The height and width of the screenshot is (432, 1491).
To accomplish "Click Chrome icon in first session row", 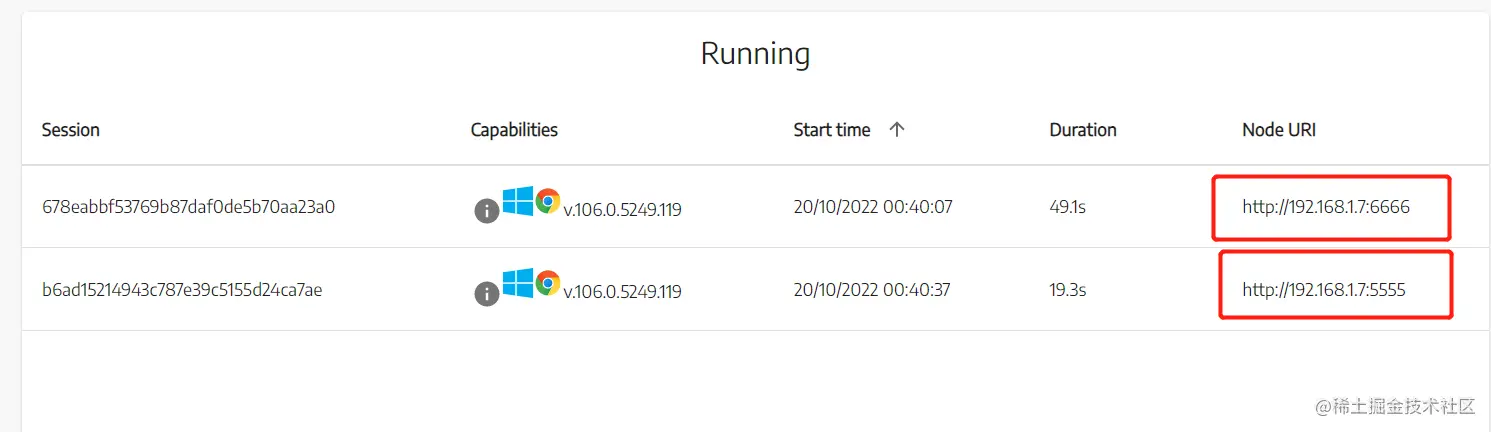I will (x=547, y=202).
